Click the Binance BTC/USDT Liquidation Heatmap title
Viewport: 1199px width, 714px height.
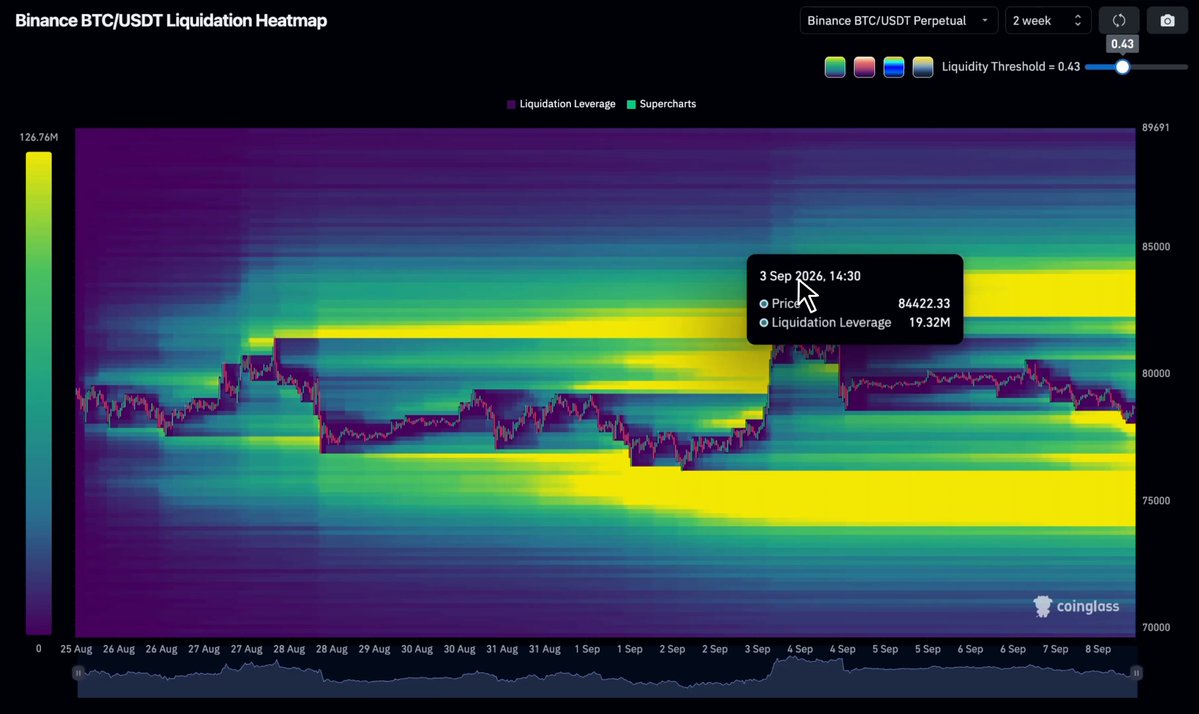pos(171,21)
